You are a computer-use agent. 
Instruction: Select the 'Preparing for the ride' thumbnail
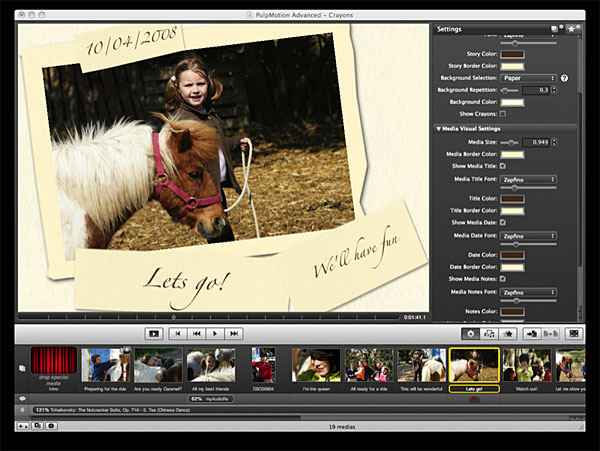tap(106, 365)
